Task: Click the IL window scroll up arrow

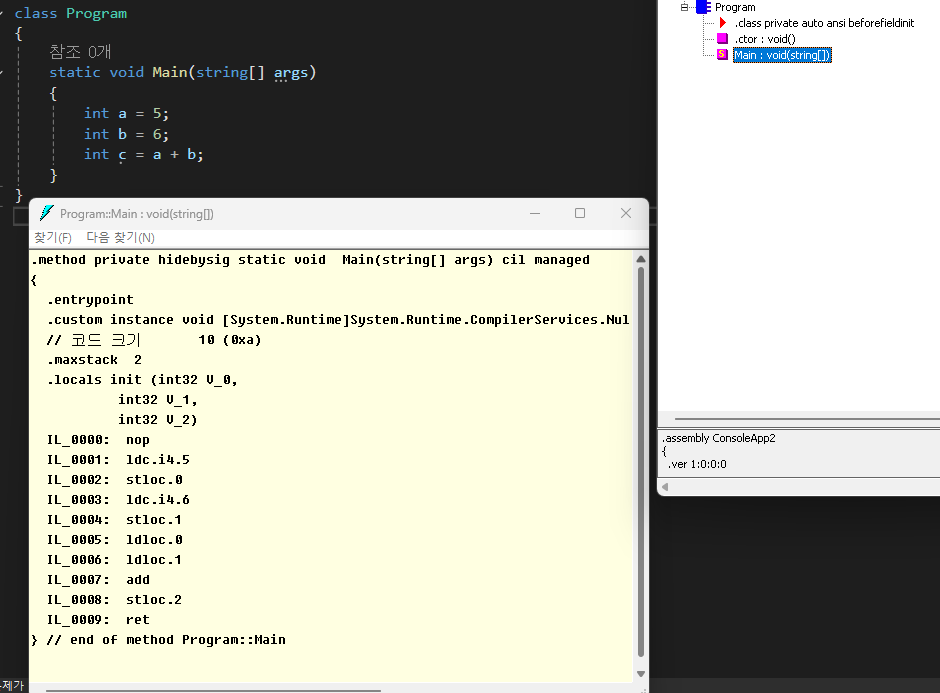Action: (641, 259)
